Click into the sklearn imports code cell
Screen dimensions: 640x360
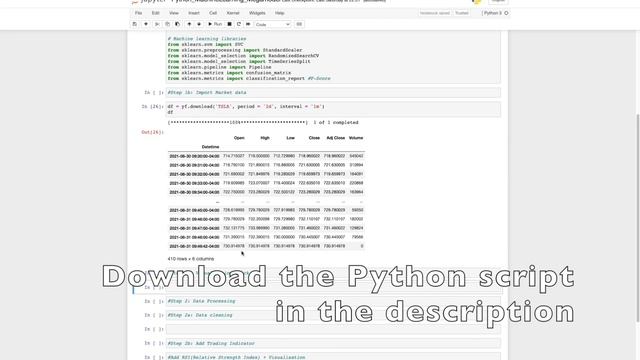click(333, 58)
